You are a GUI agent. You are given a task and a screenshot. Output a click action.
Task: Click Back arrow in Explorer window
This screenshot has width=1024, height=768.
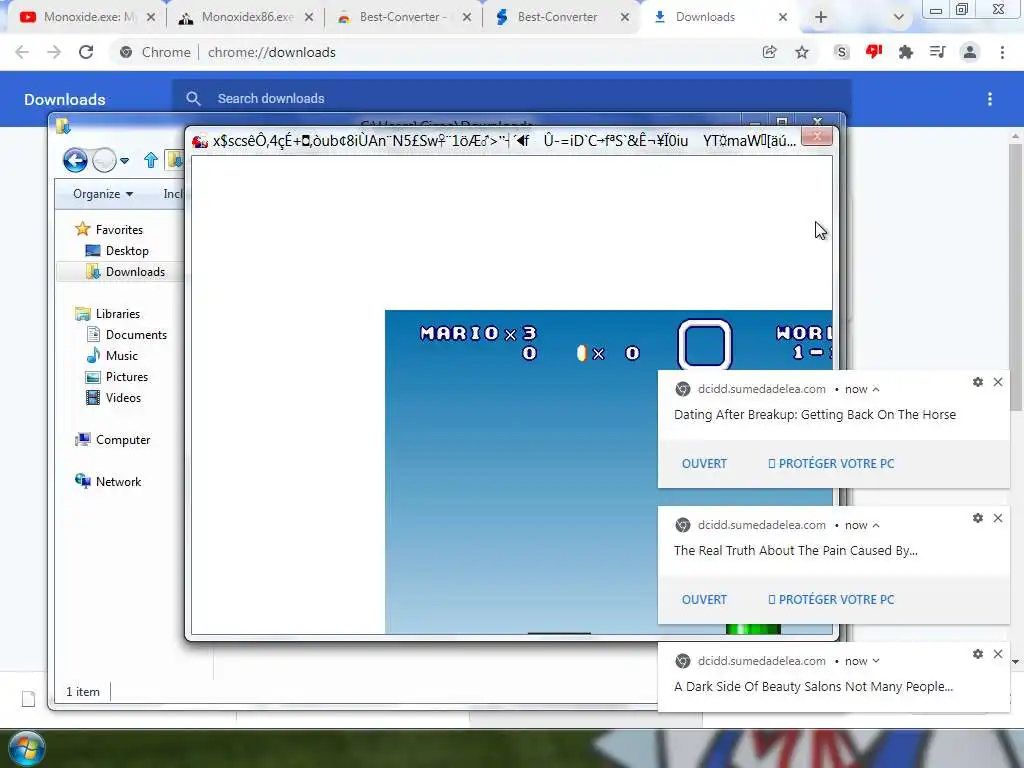tap(75, 160)
